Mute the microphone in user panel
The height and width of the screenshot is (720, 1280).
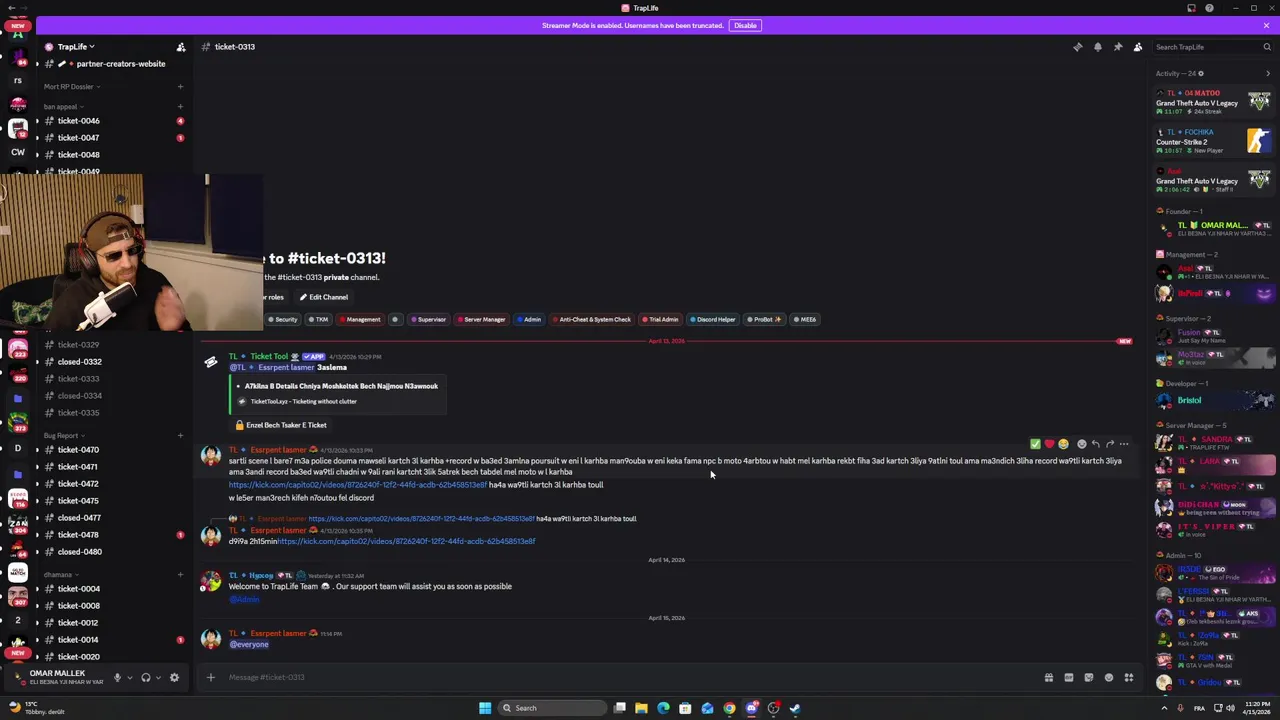[117, 678]
